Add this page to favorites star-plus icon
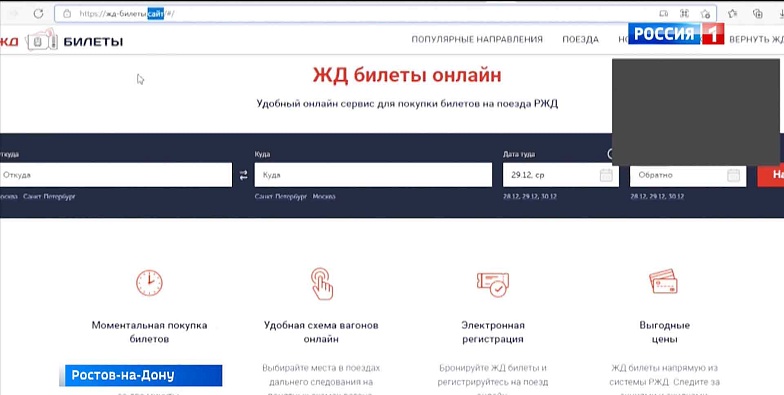This screenshot has width=784, height=395. click(x=706, y=14)
